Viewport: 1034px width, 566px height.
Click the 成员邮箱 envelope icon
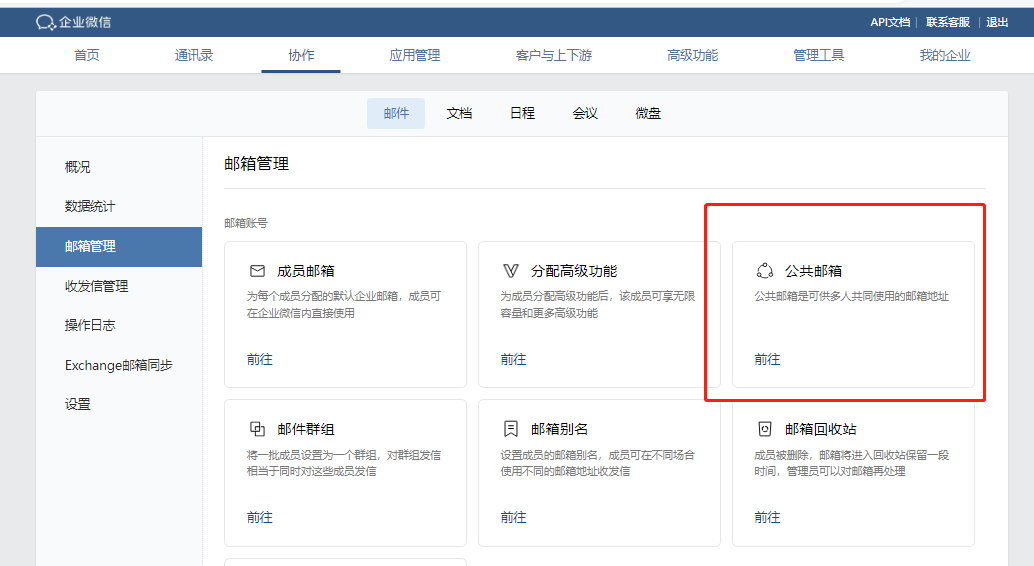[x=257, y=271]
